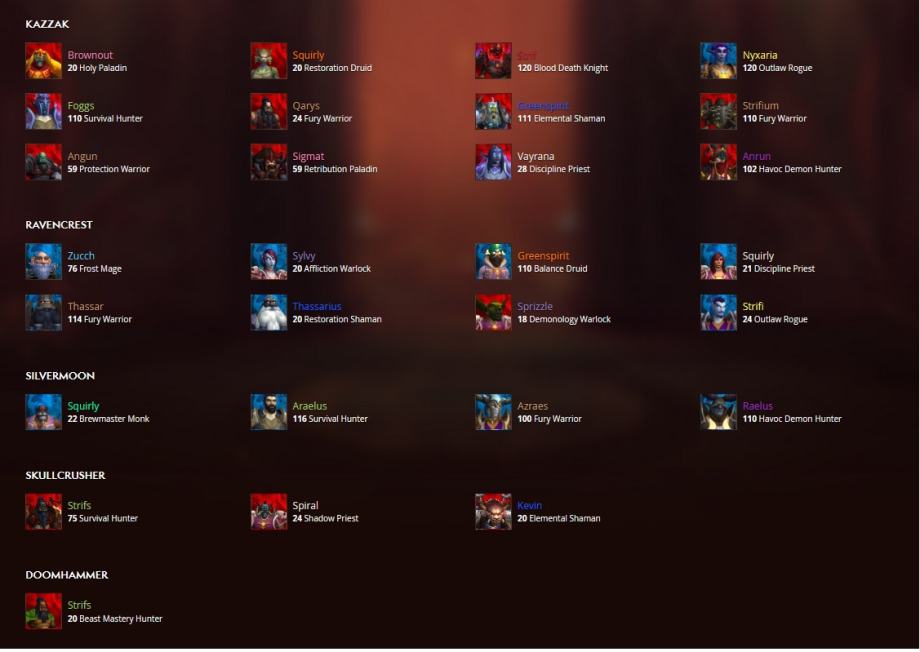Open the Araelus character name link
This screenshot has width=920, height=652.
(x=310, y=406)
